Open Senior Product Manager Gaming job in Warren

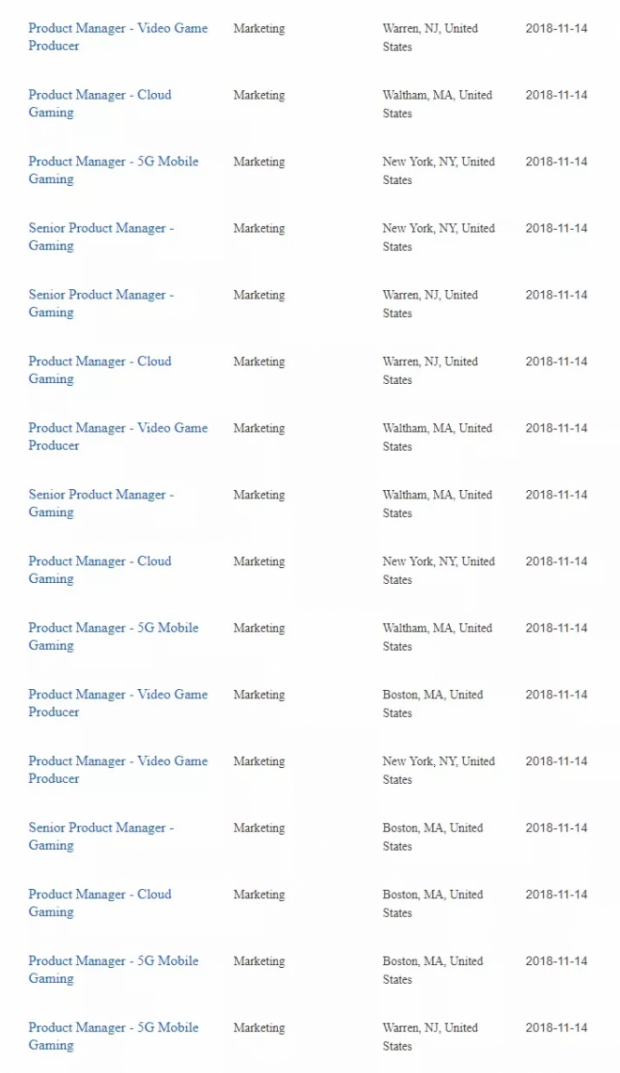coord(101,303)
